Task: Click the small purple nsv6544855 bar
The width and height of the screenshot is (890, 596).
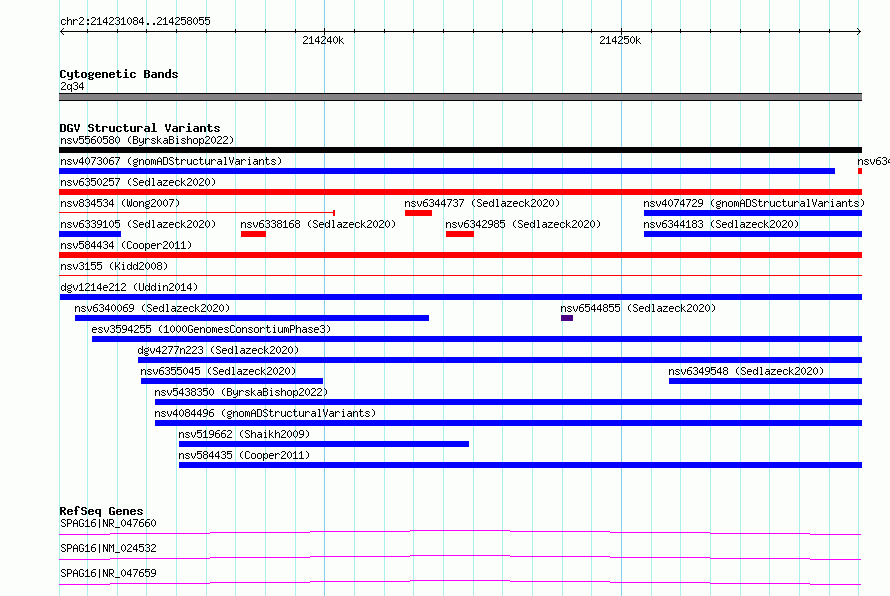Action: 567,318
